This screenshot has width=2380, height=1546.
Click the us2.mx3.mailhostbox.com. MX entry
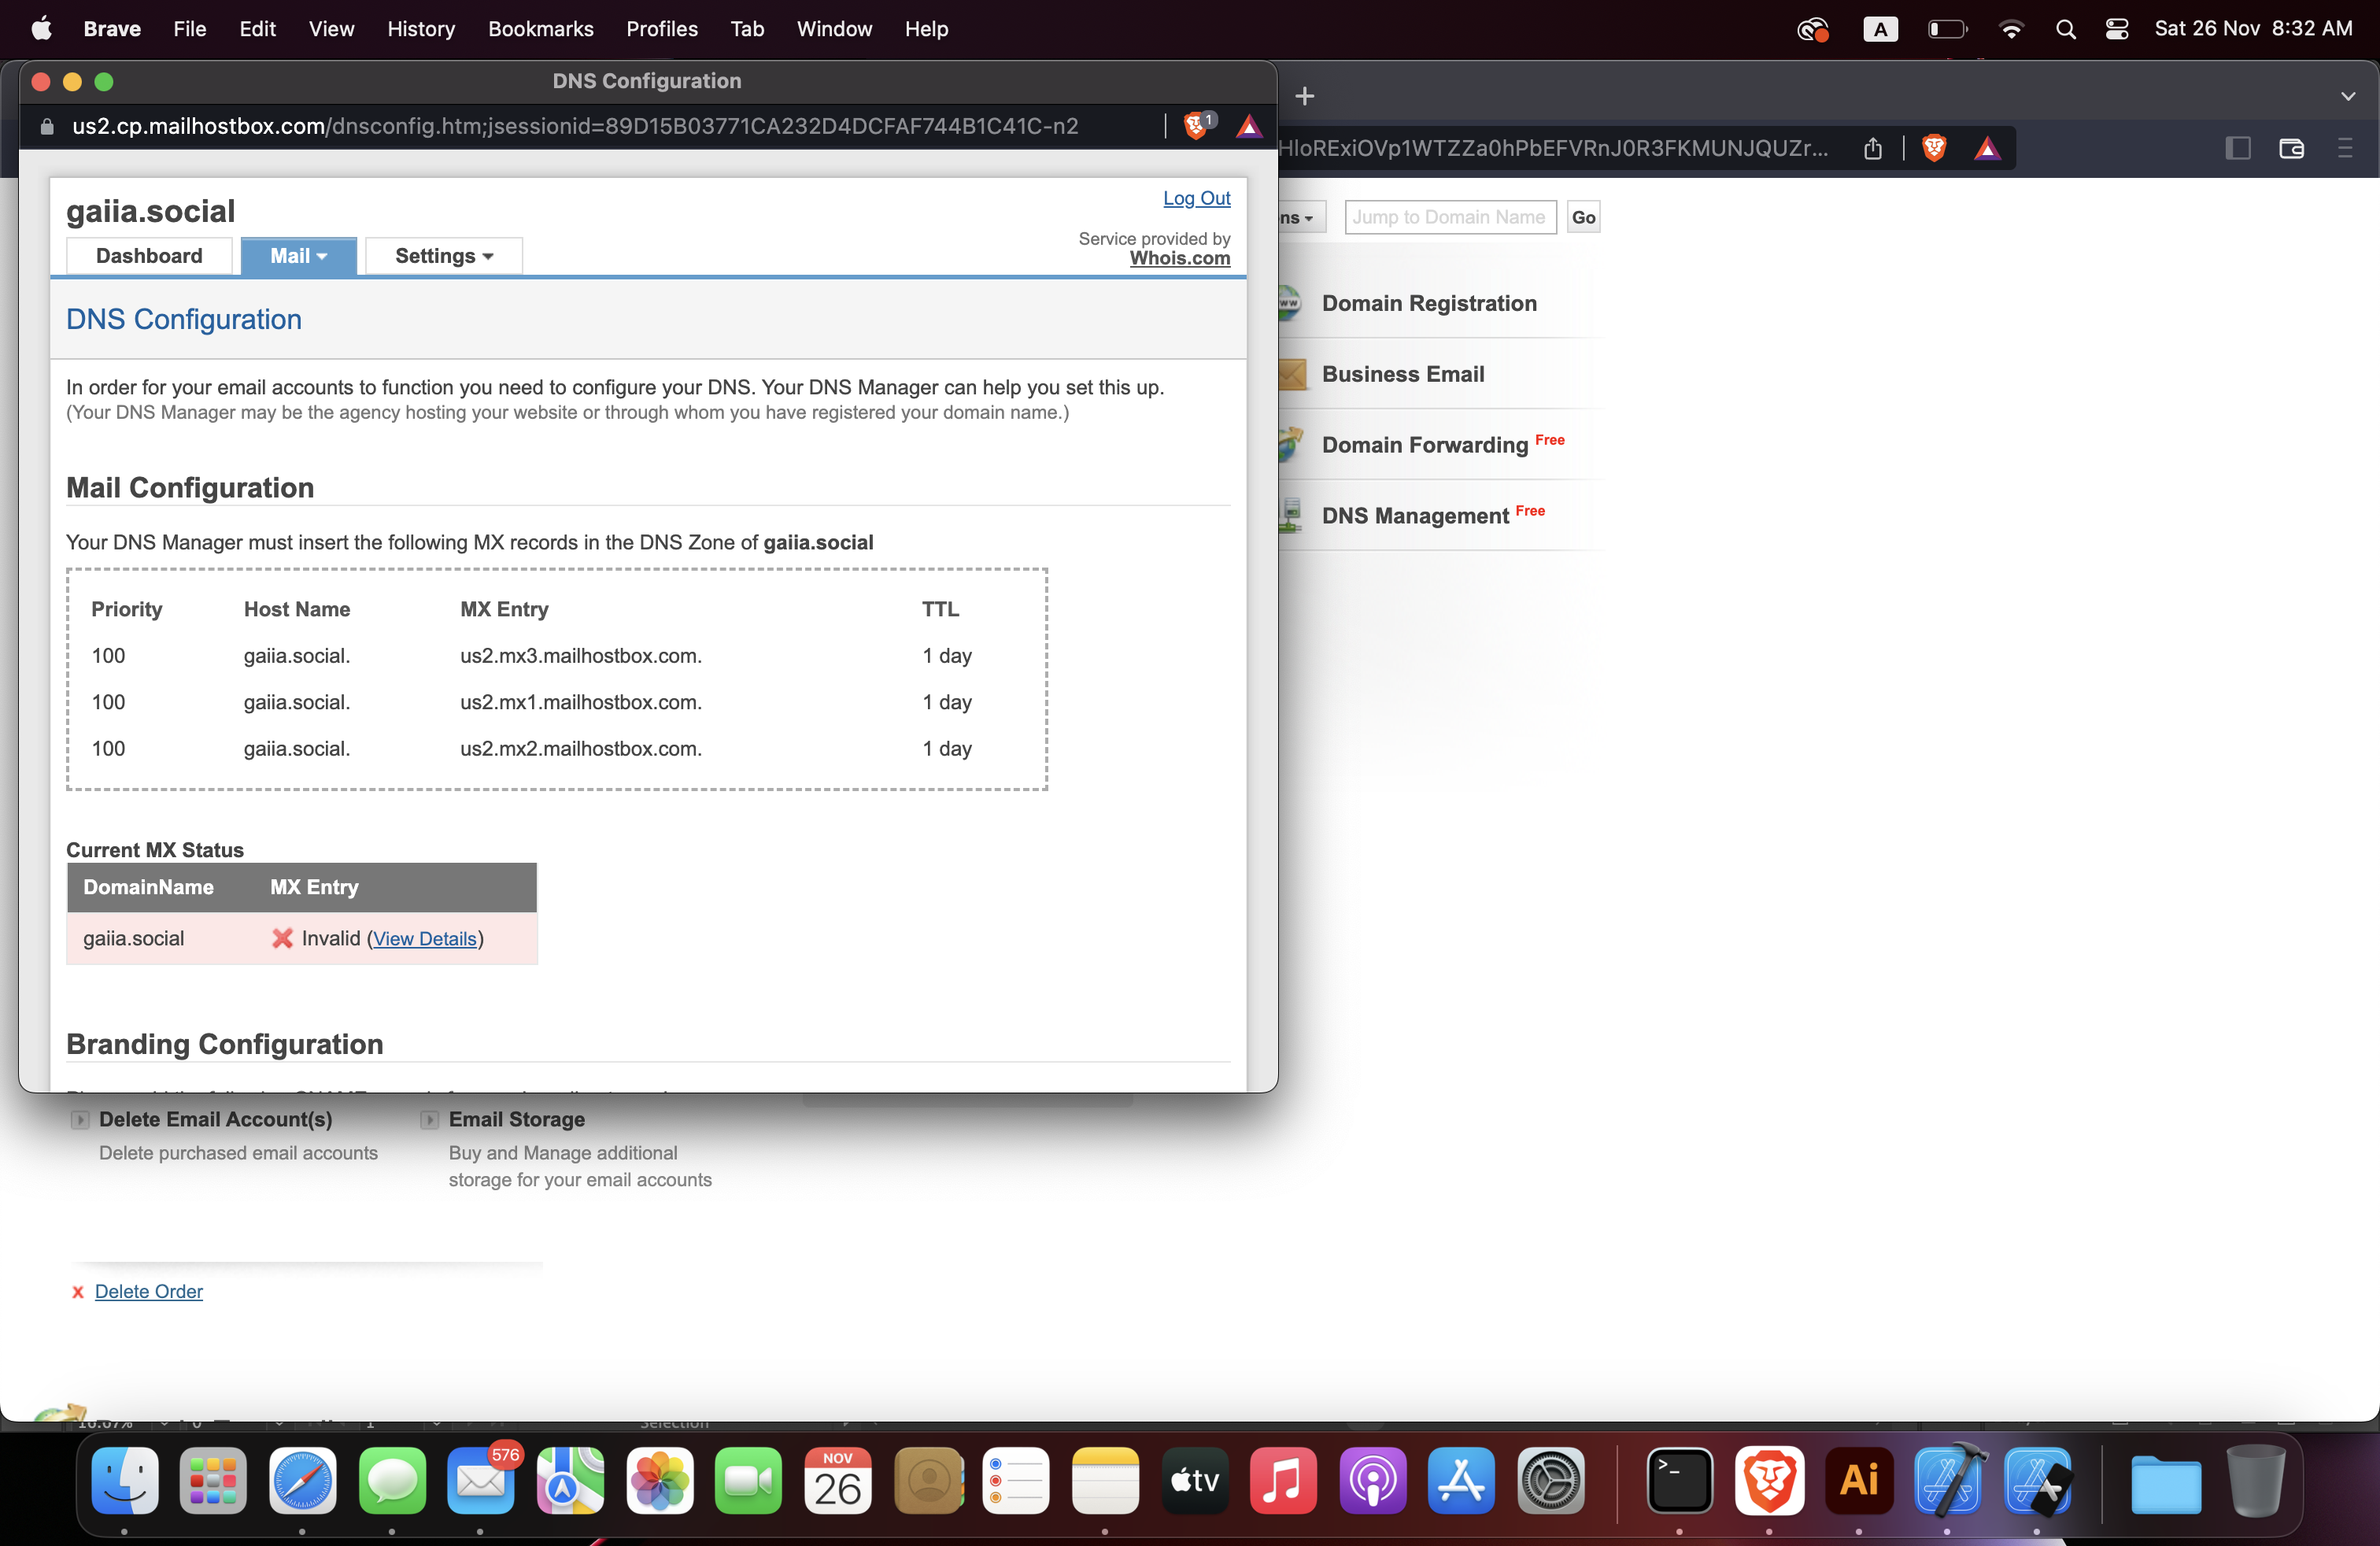coord(581,656)
